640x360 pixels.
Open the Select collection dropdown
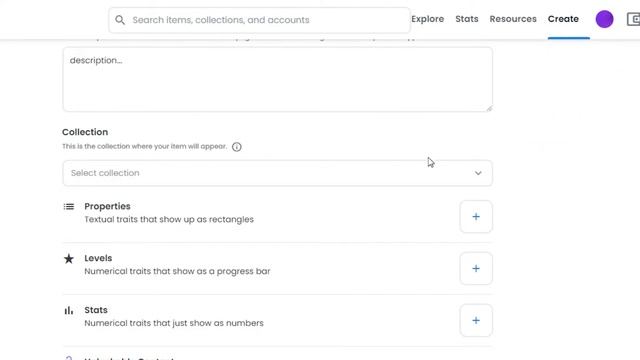click(278, 173)
